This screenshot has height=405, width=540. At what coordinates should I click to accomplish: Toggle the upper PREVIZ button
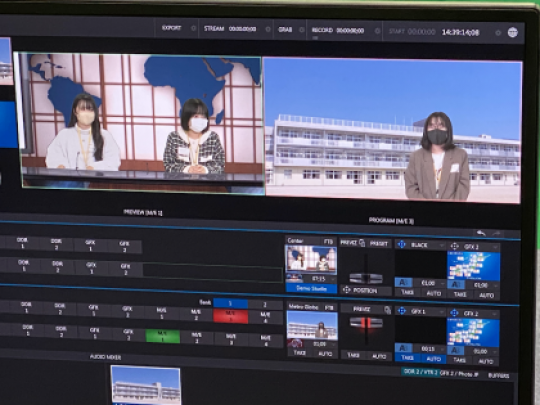(349, 242)
